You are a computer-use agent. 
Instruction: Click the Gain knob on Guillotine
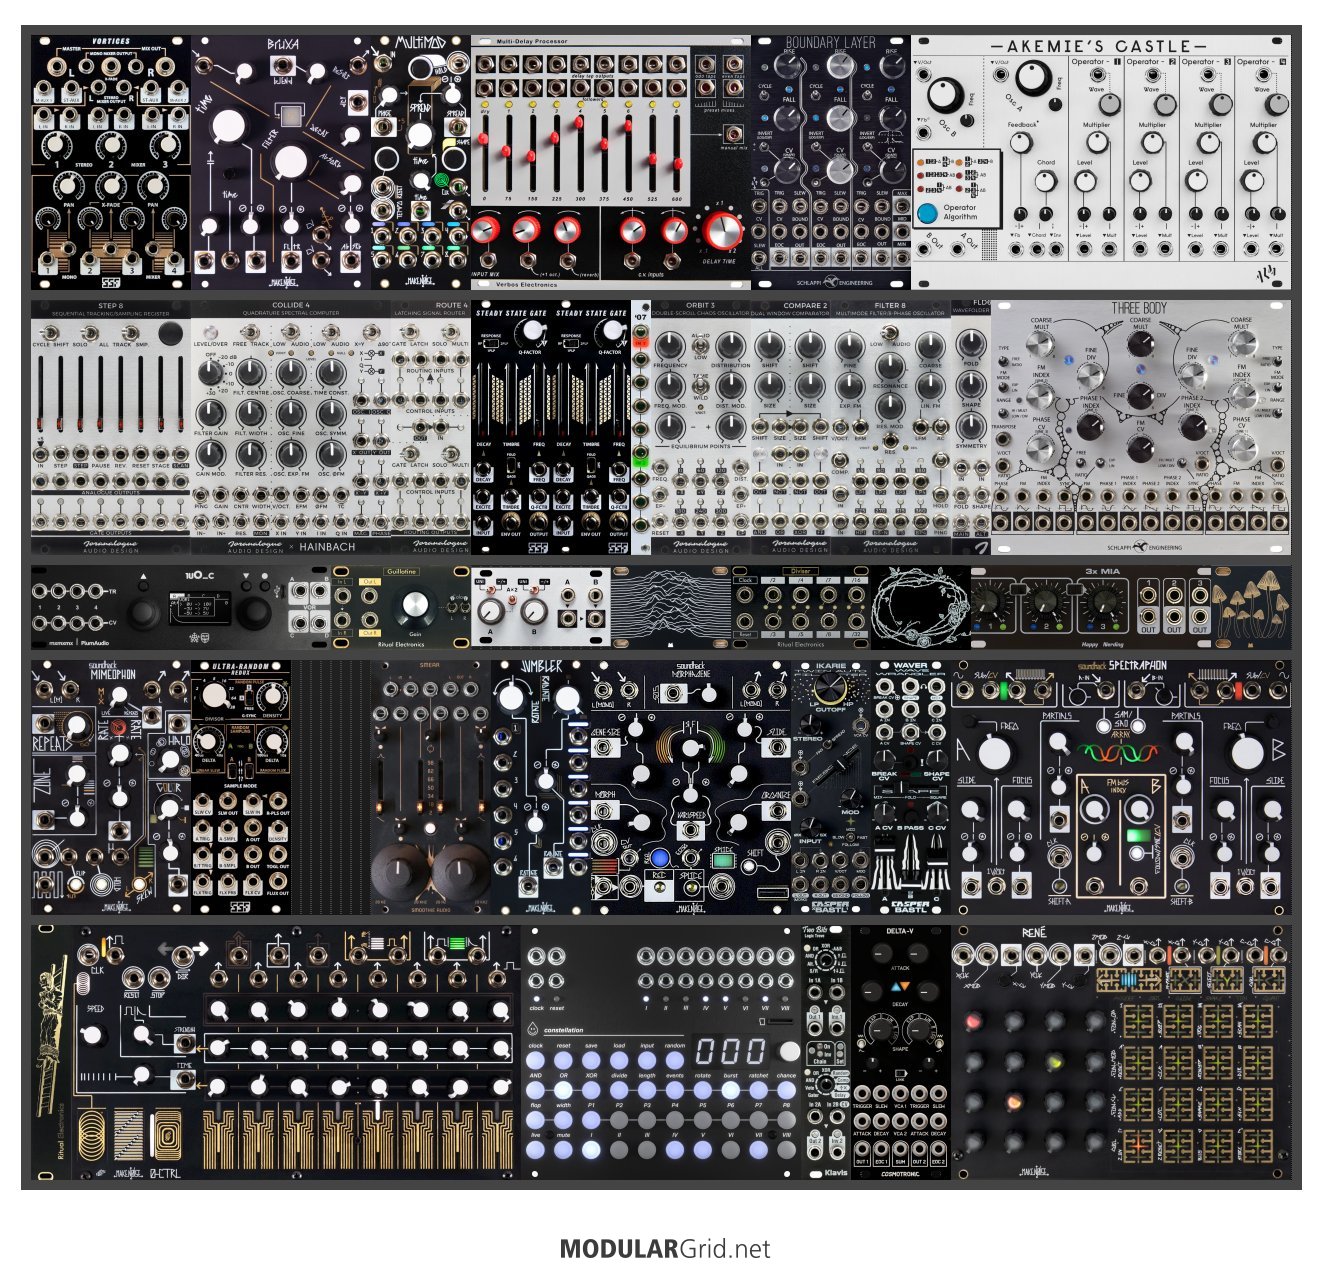pos(414,605)
